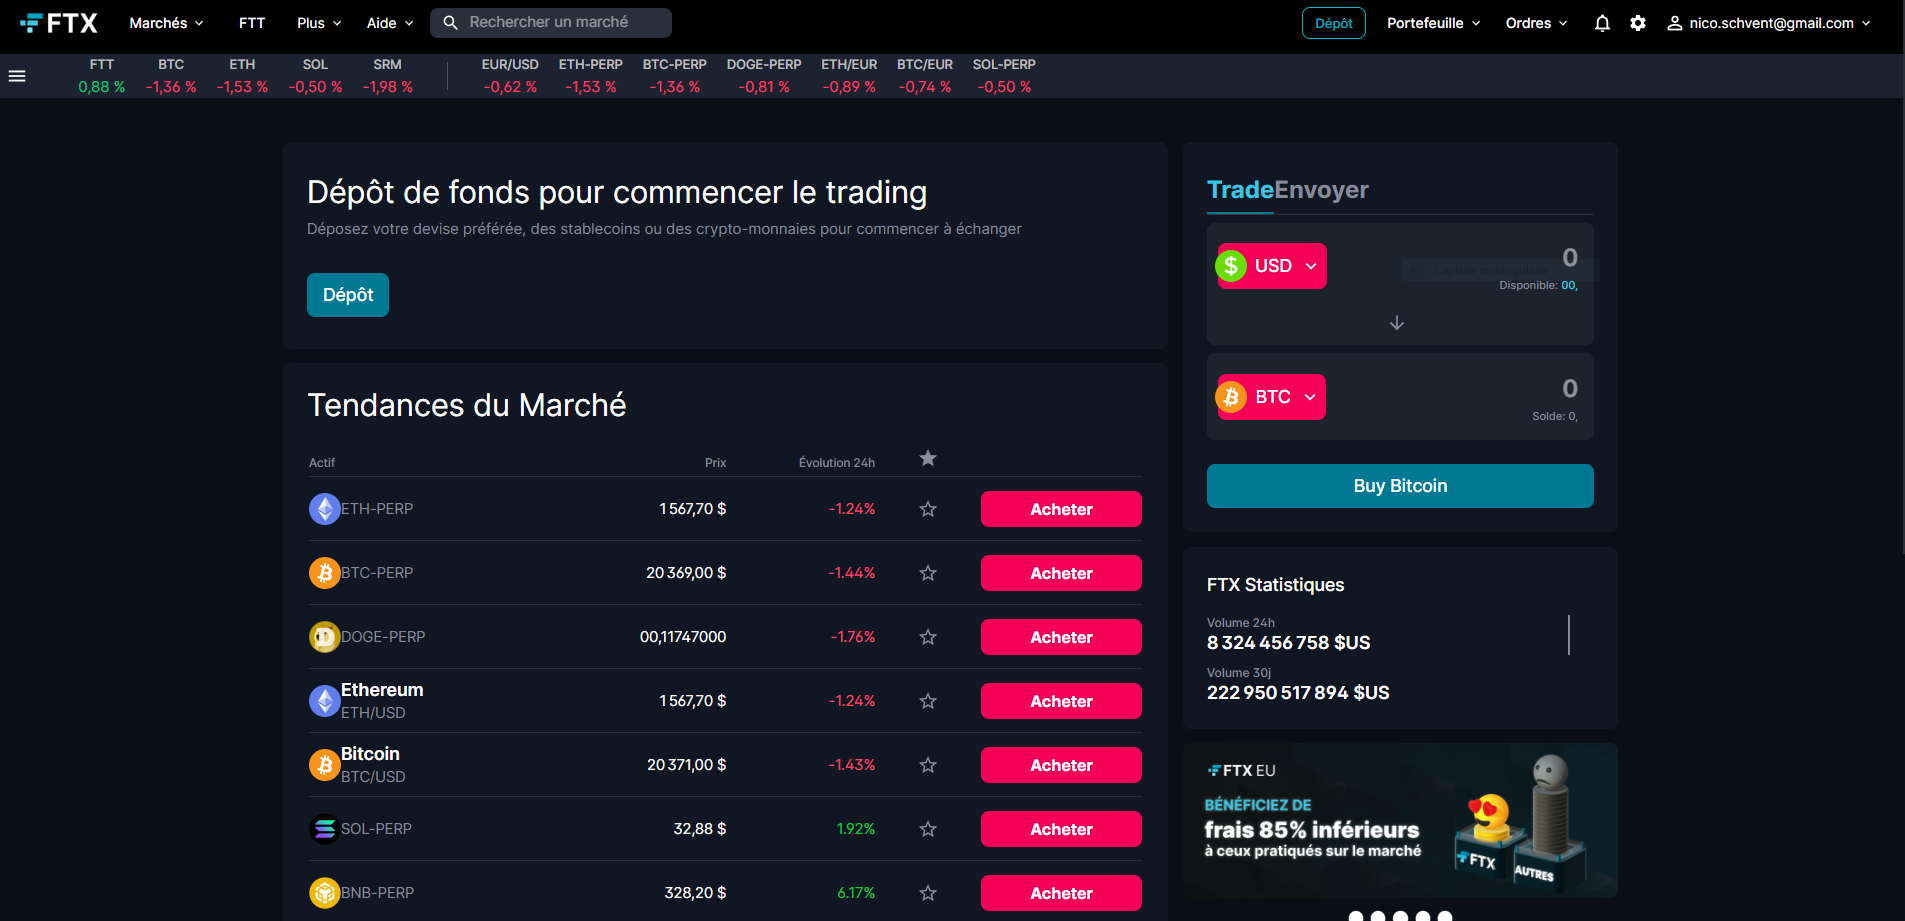
Task: Open the settings gear
Action: click(1638, 23)
